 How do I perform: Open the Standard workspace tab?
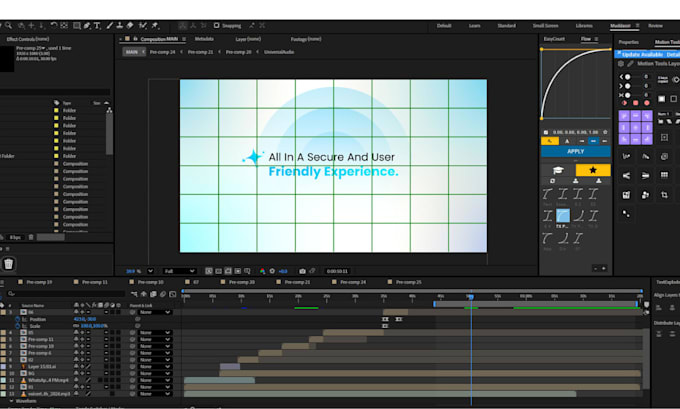click(507, 26)
